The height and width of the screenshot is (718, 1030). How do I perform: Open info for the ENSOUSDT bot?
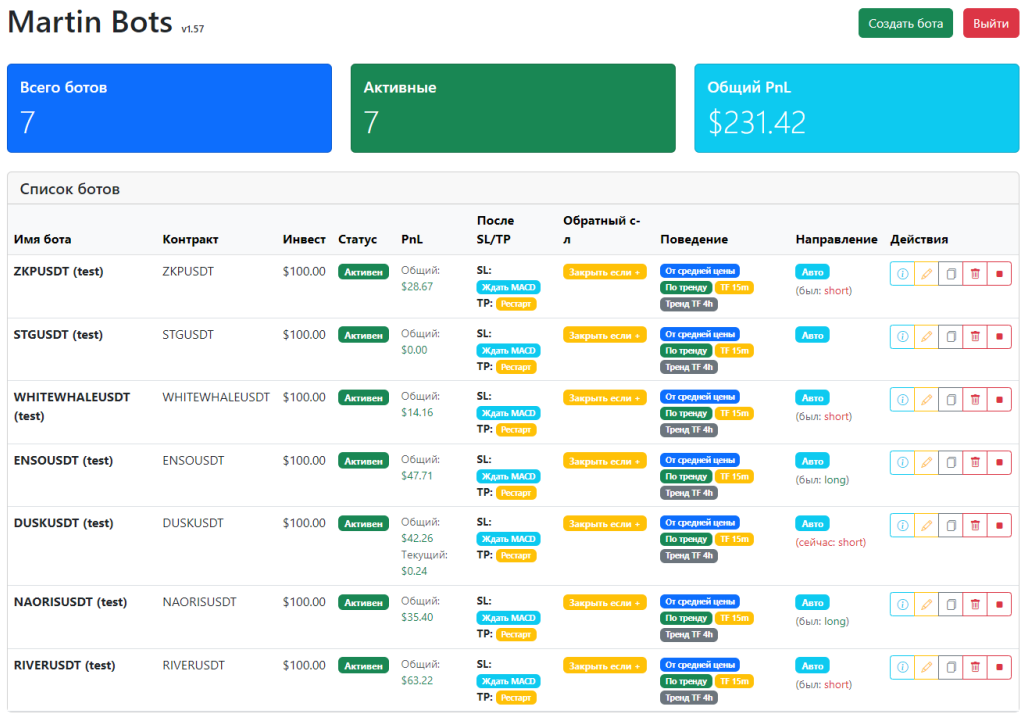901,462
